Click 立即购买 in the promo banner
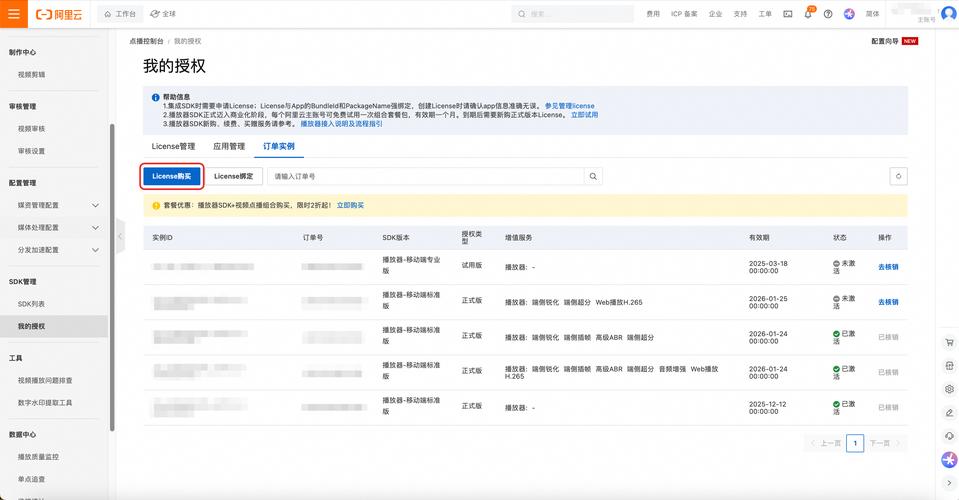 [x=350, y=205]
